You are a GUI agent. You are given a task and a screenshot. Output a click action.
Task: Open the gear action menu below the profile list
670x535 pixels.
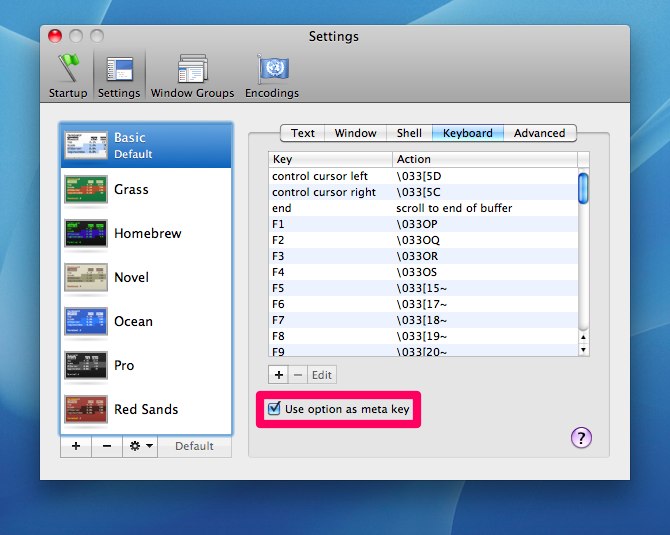(x=140, y=447)
